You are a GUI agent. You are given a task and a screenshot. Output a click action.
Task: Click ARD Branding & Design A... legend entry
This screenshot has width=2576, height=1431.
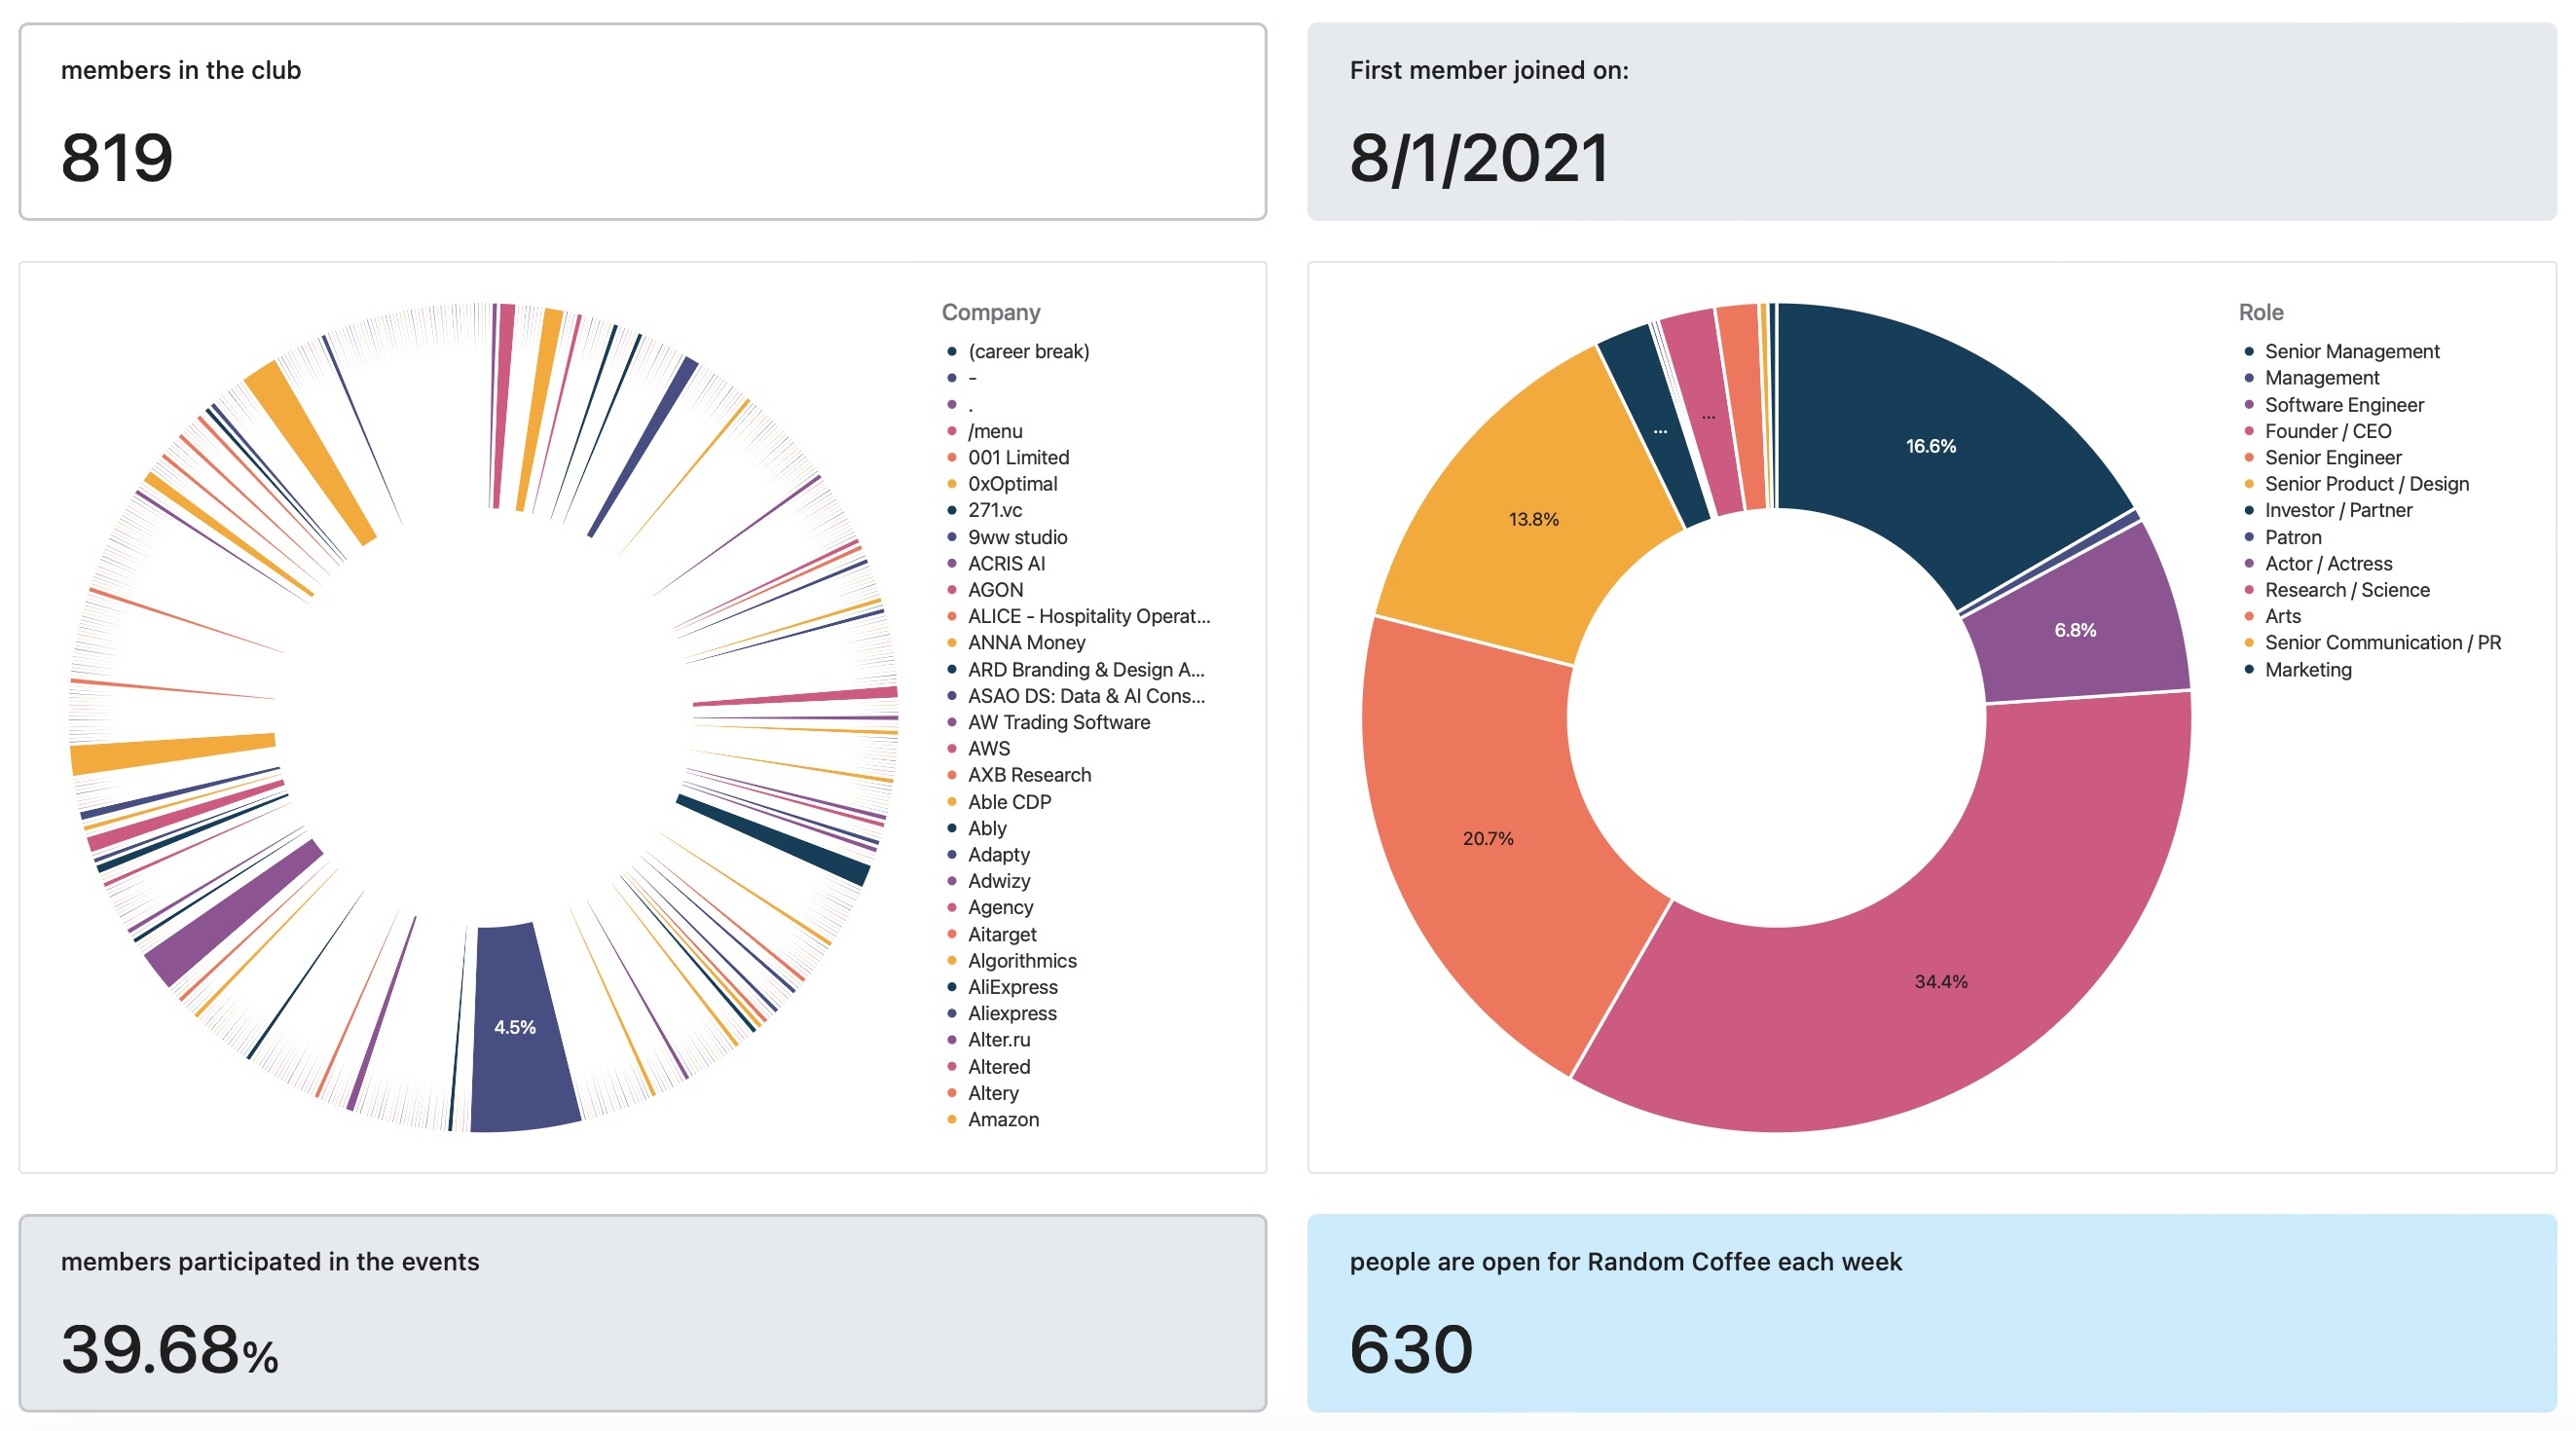1075,669
